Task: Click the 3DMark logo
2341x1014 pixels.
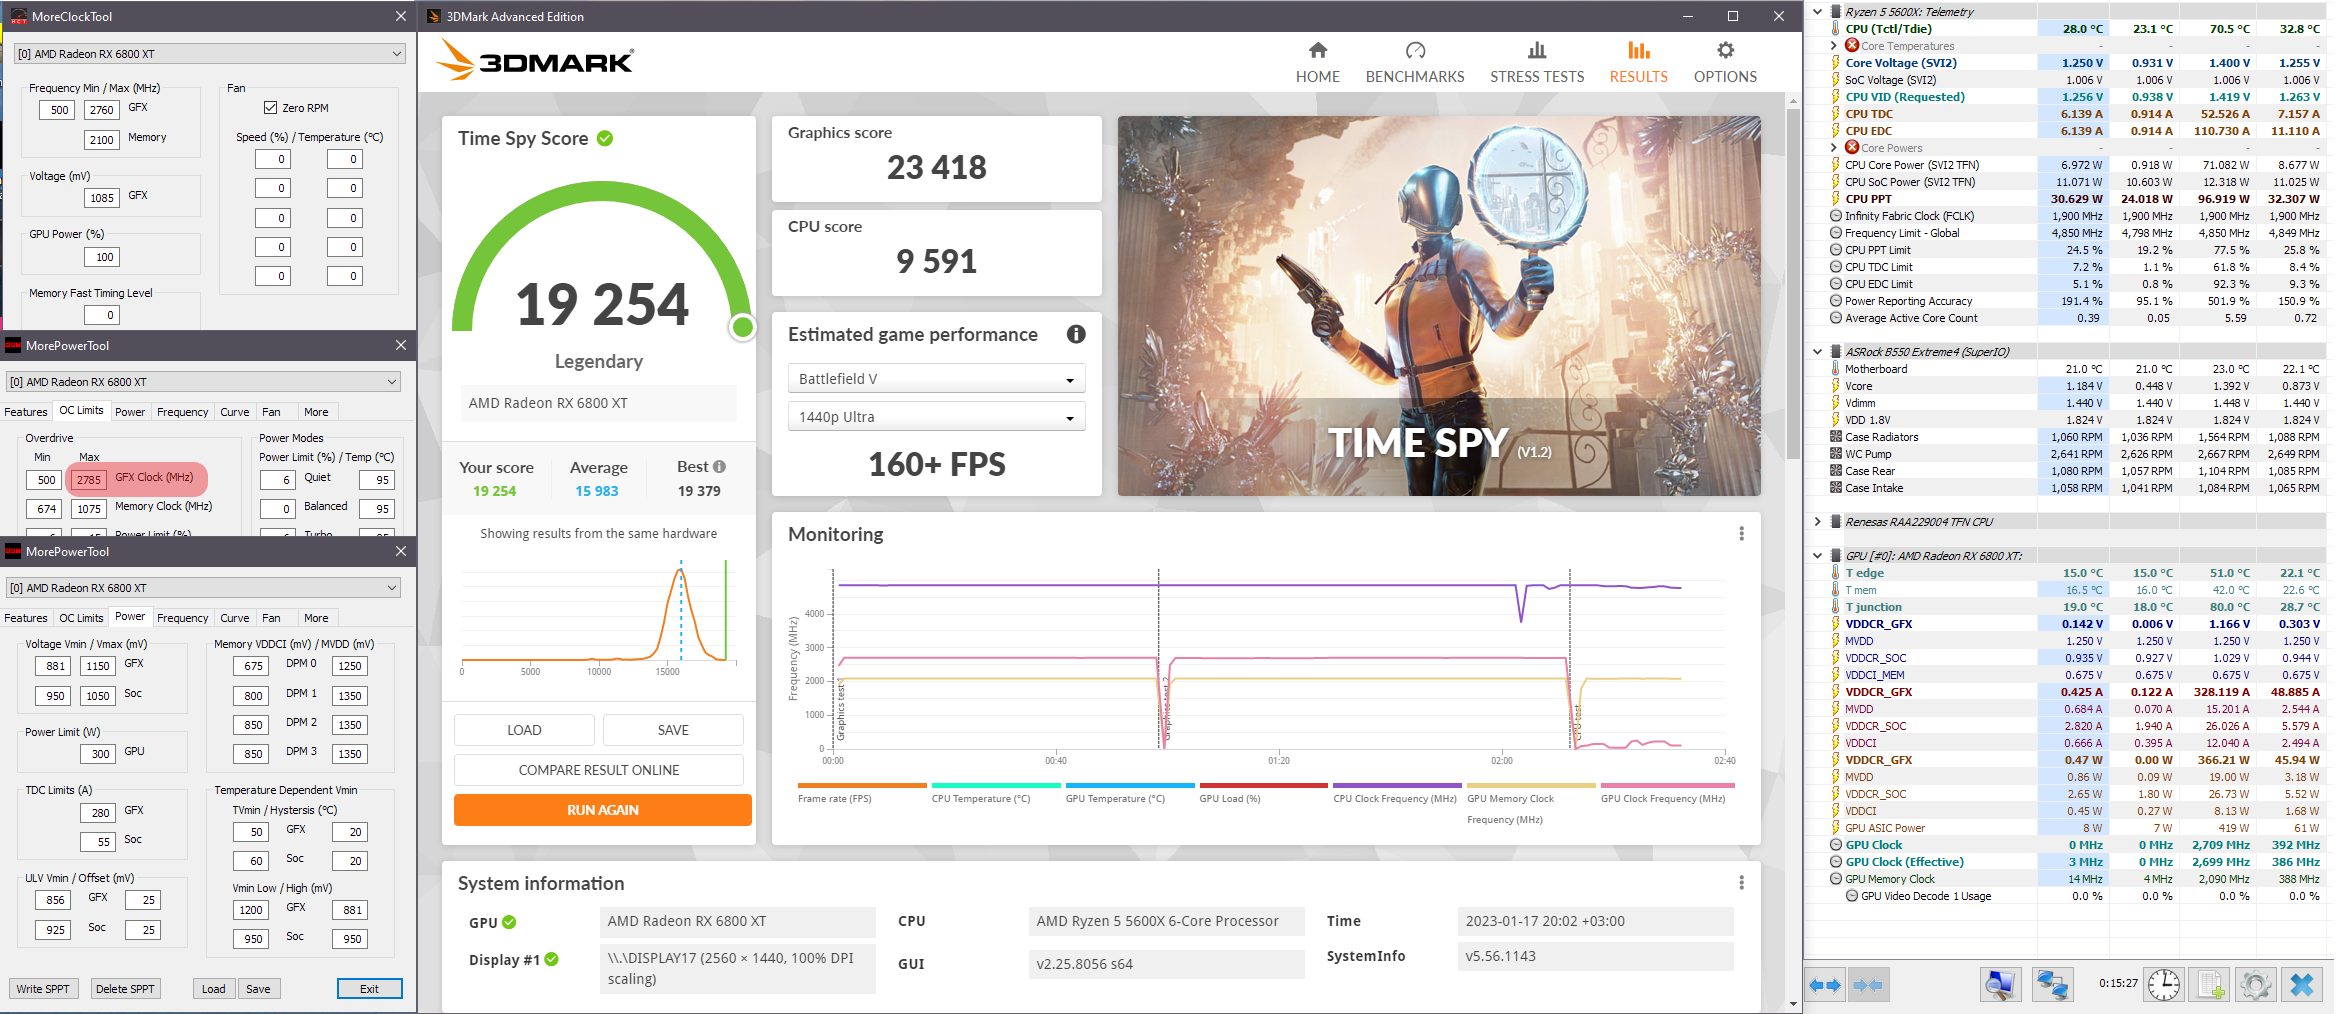Action: coord(535,60)
